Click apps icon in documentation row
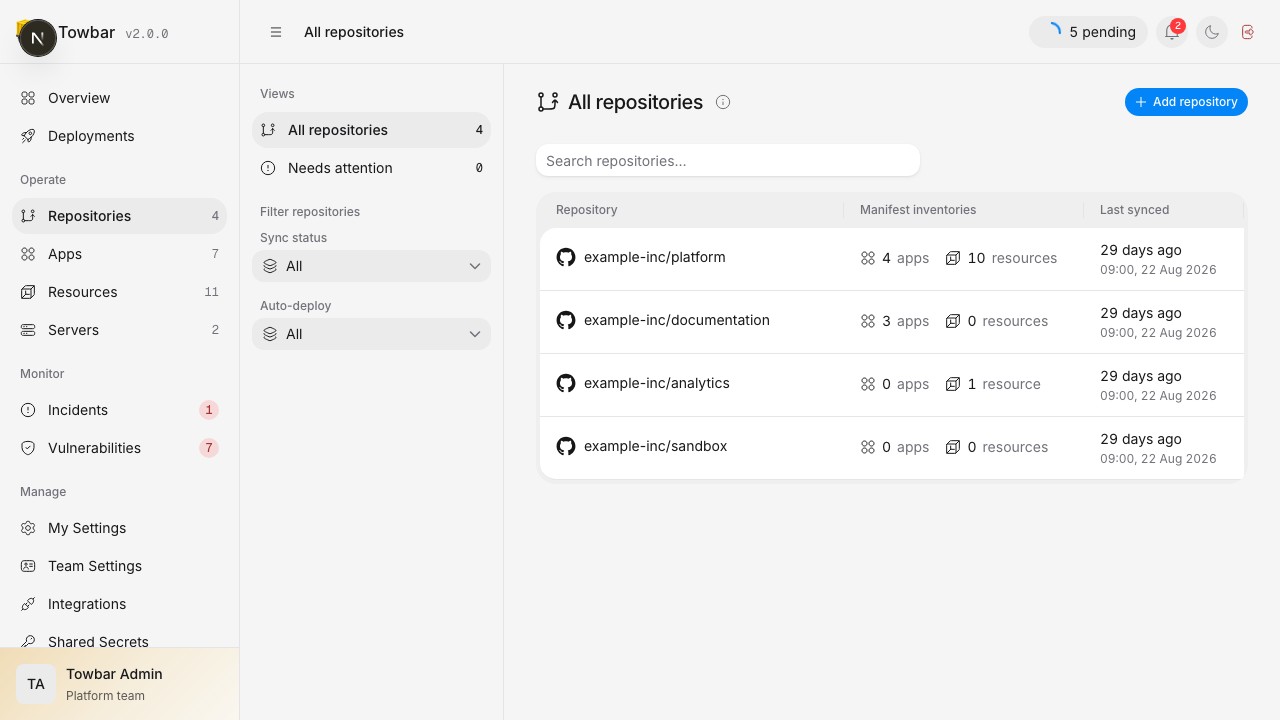The image size is (1280, 720). click(868, 321)
